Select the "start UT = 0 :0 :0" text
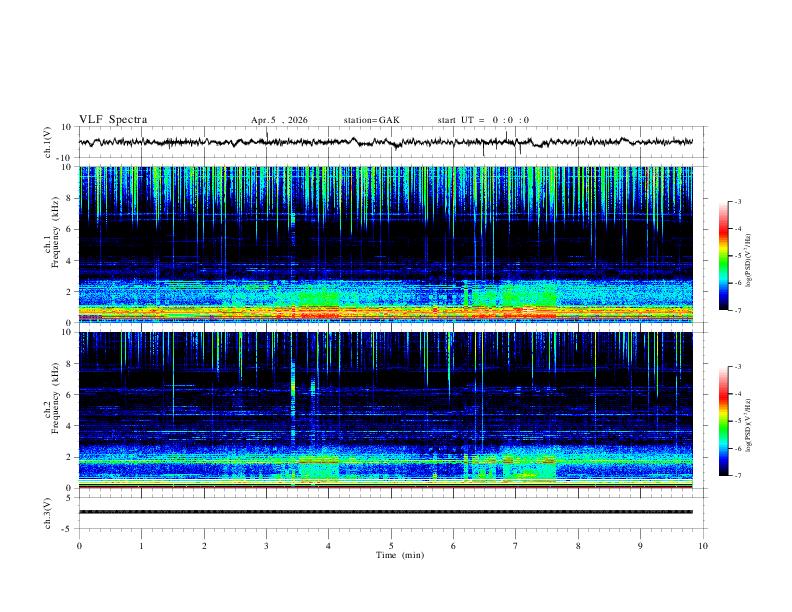 click(x=483, y=120)
